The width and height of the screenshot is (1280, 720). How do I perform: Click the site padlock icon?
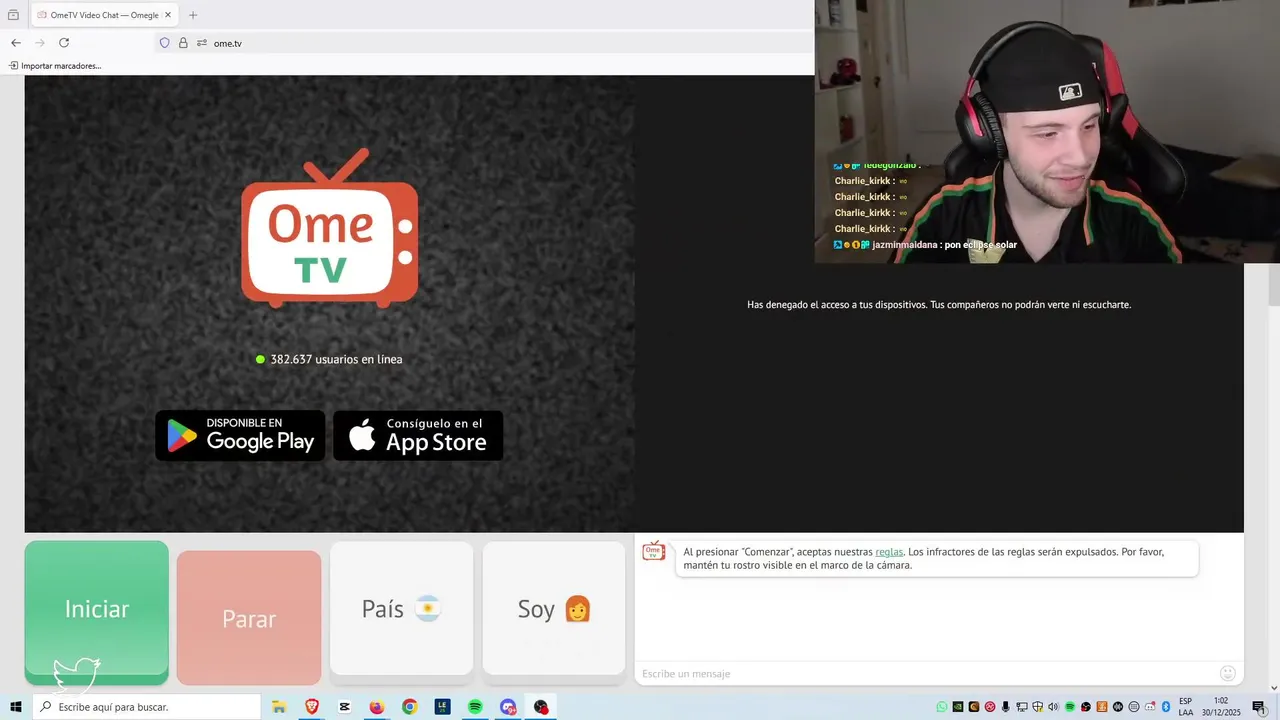coord(183,43)
